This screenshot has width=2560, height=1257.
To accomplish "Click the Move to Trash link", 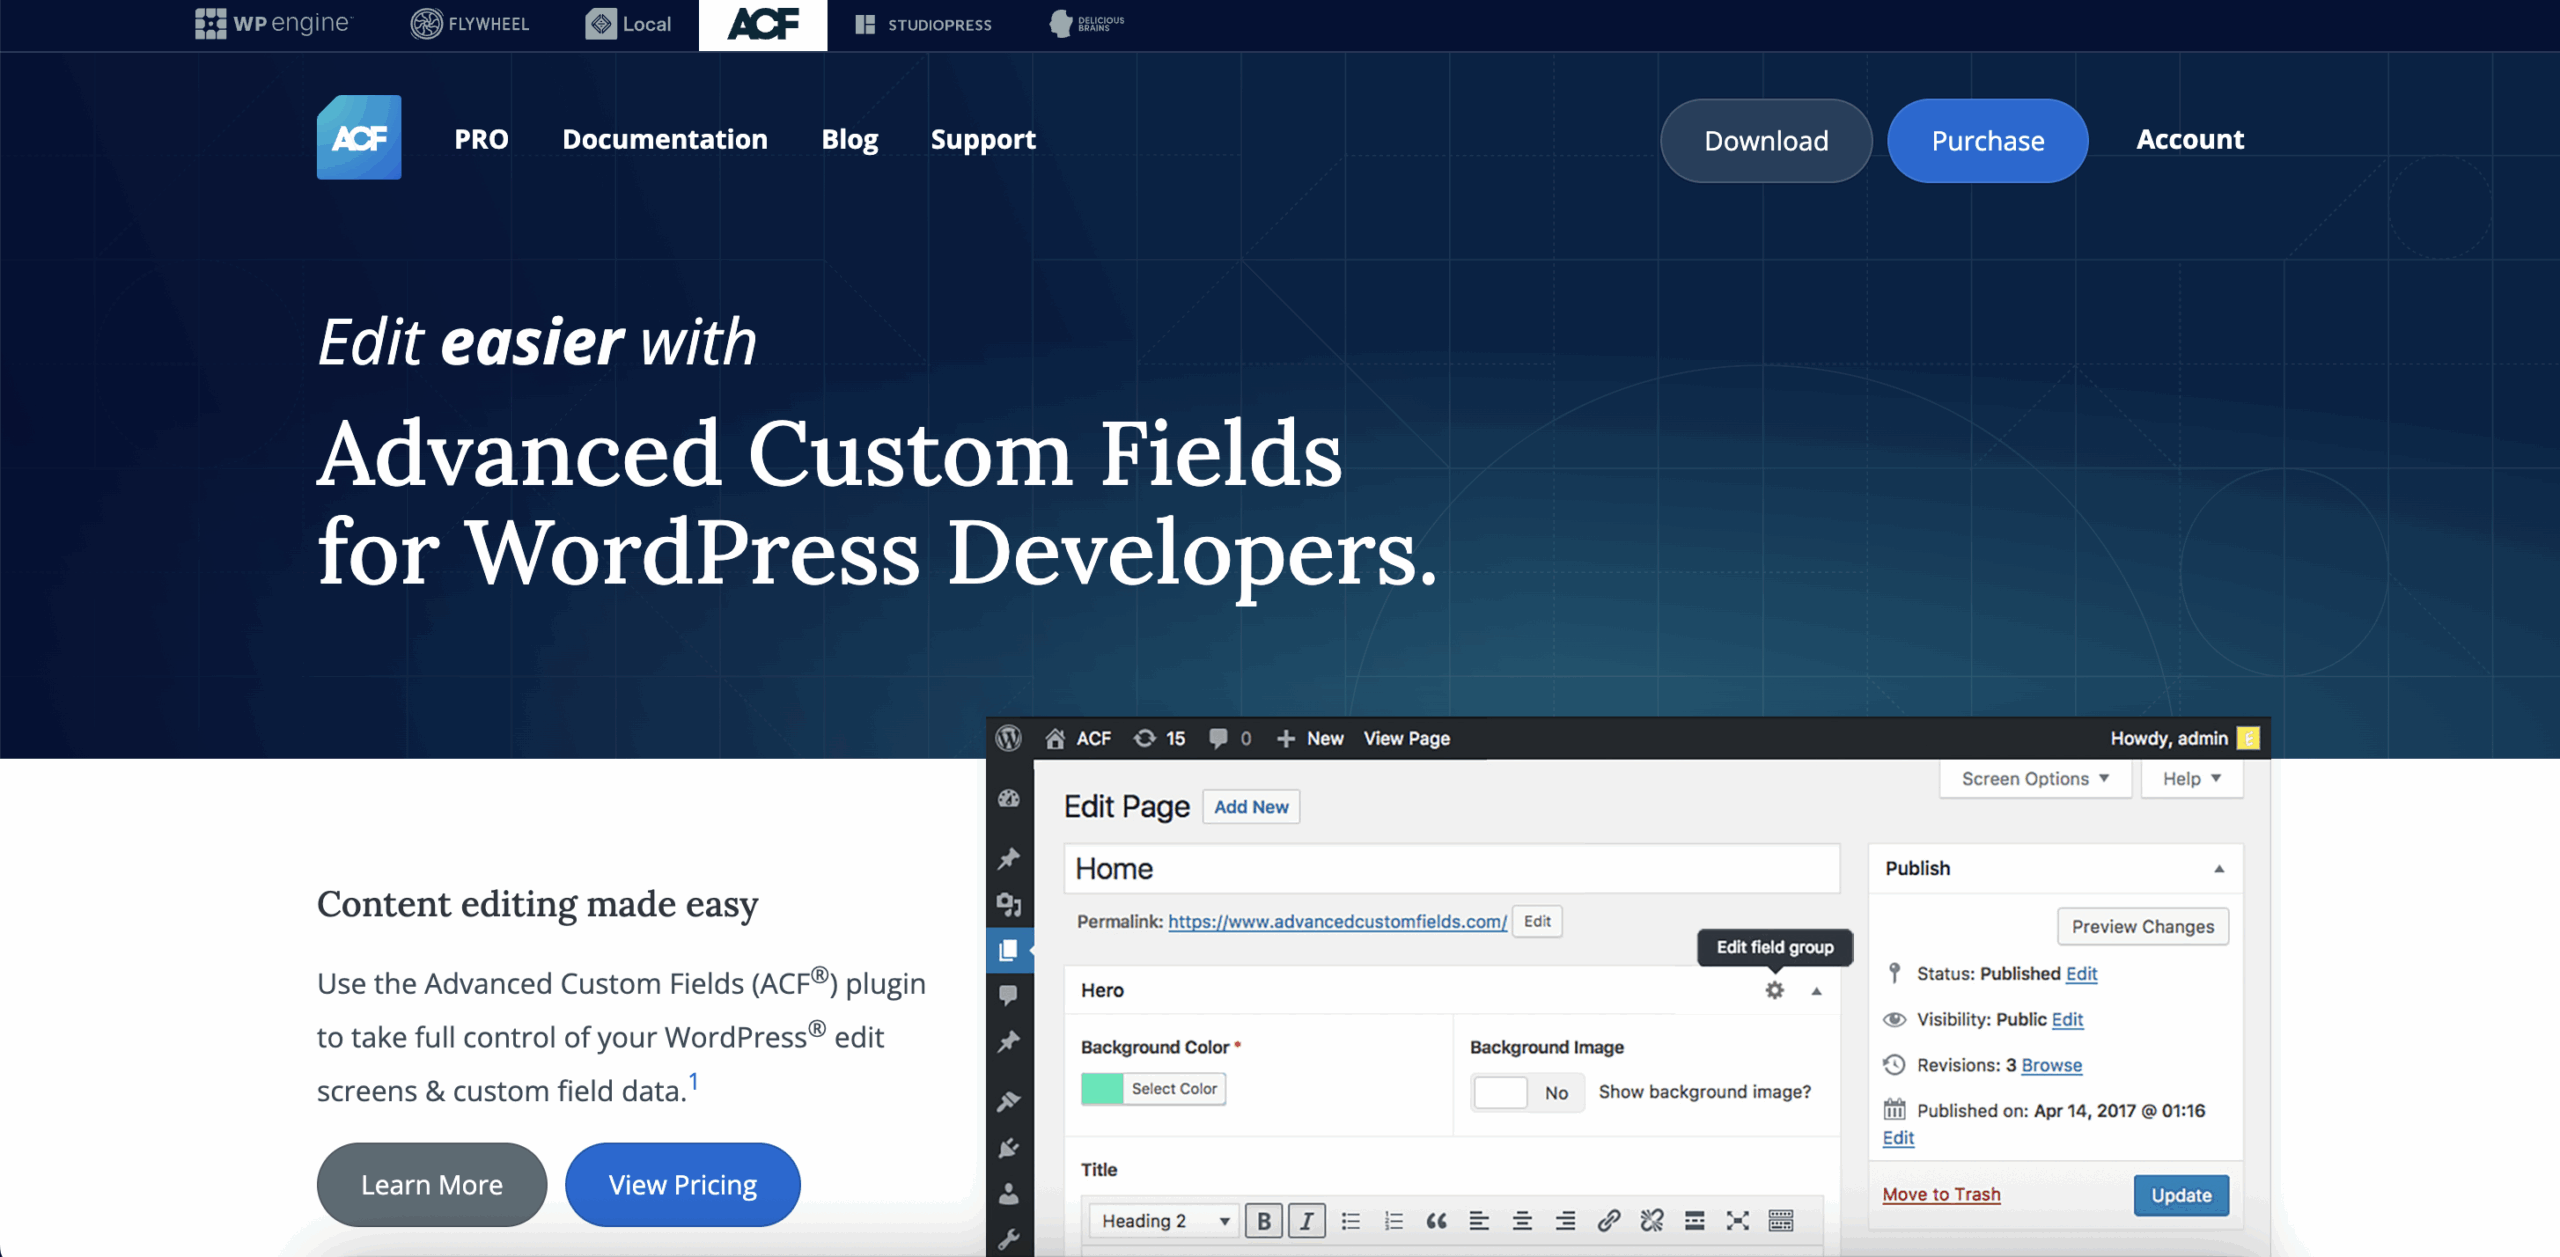I will [1941, 1194].
